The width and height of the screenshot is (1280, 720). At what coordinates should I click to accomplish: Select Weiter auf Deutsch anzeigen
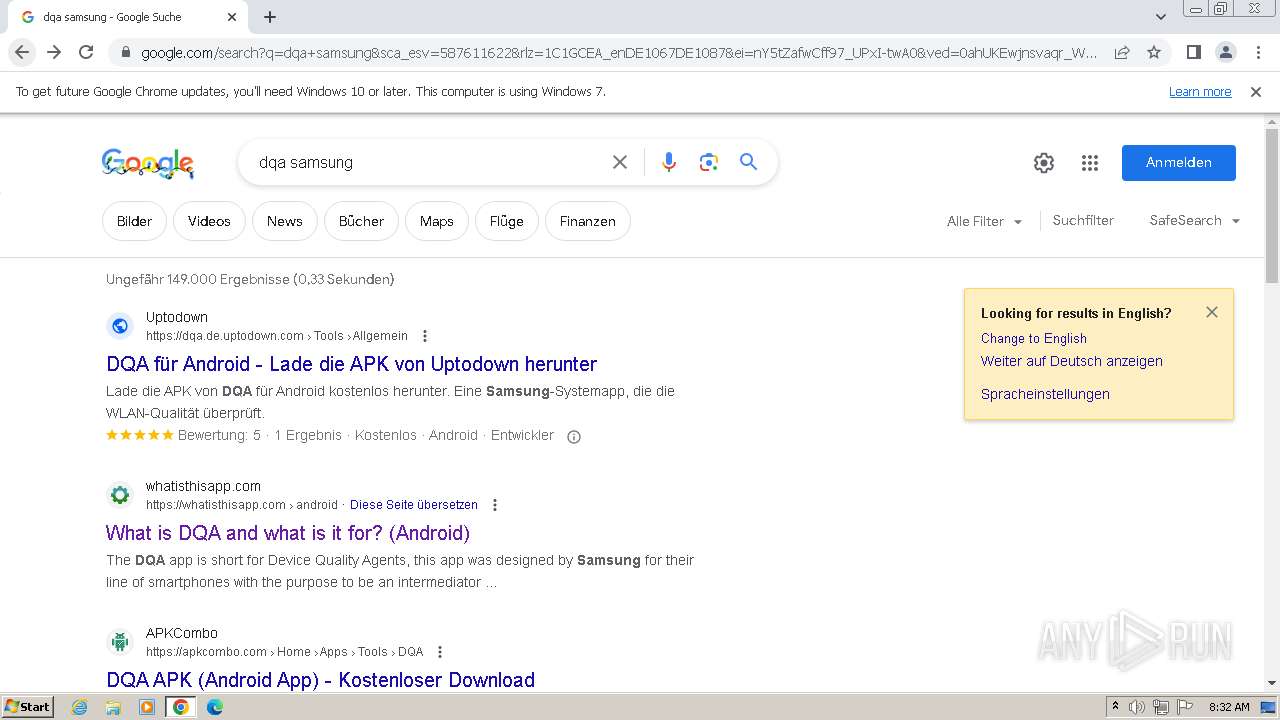tap(1071, 361)
